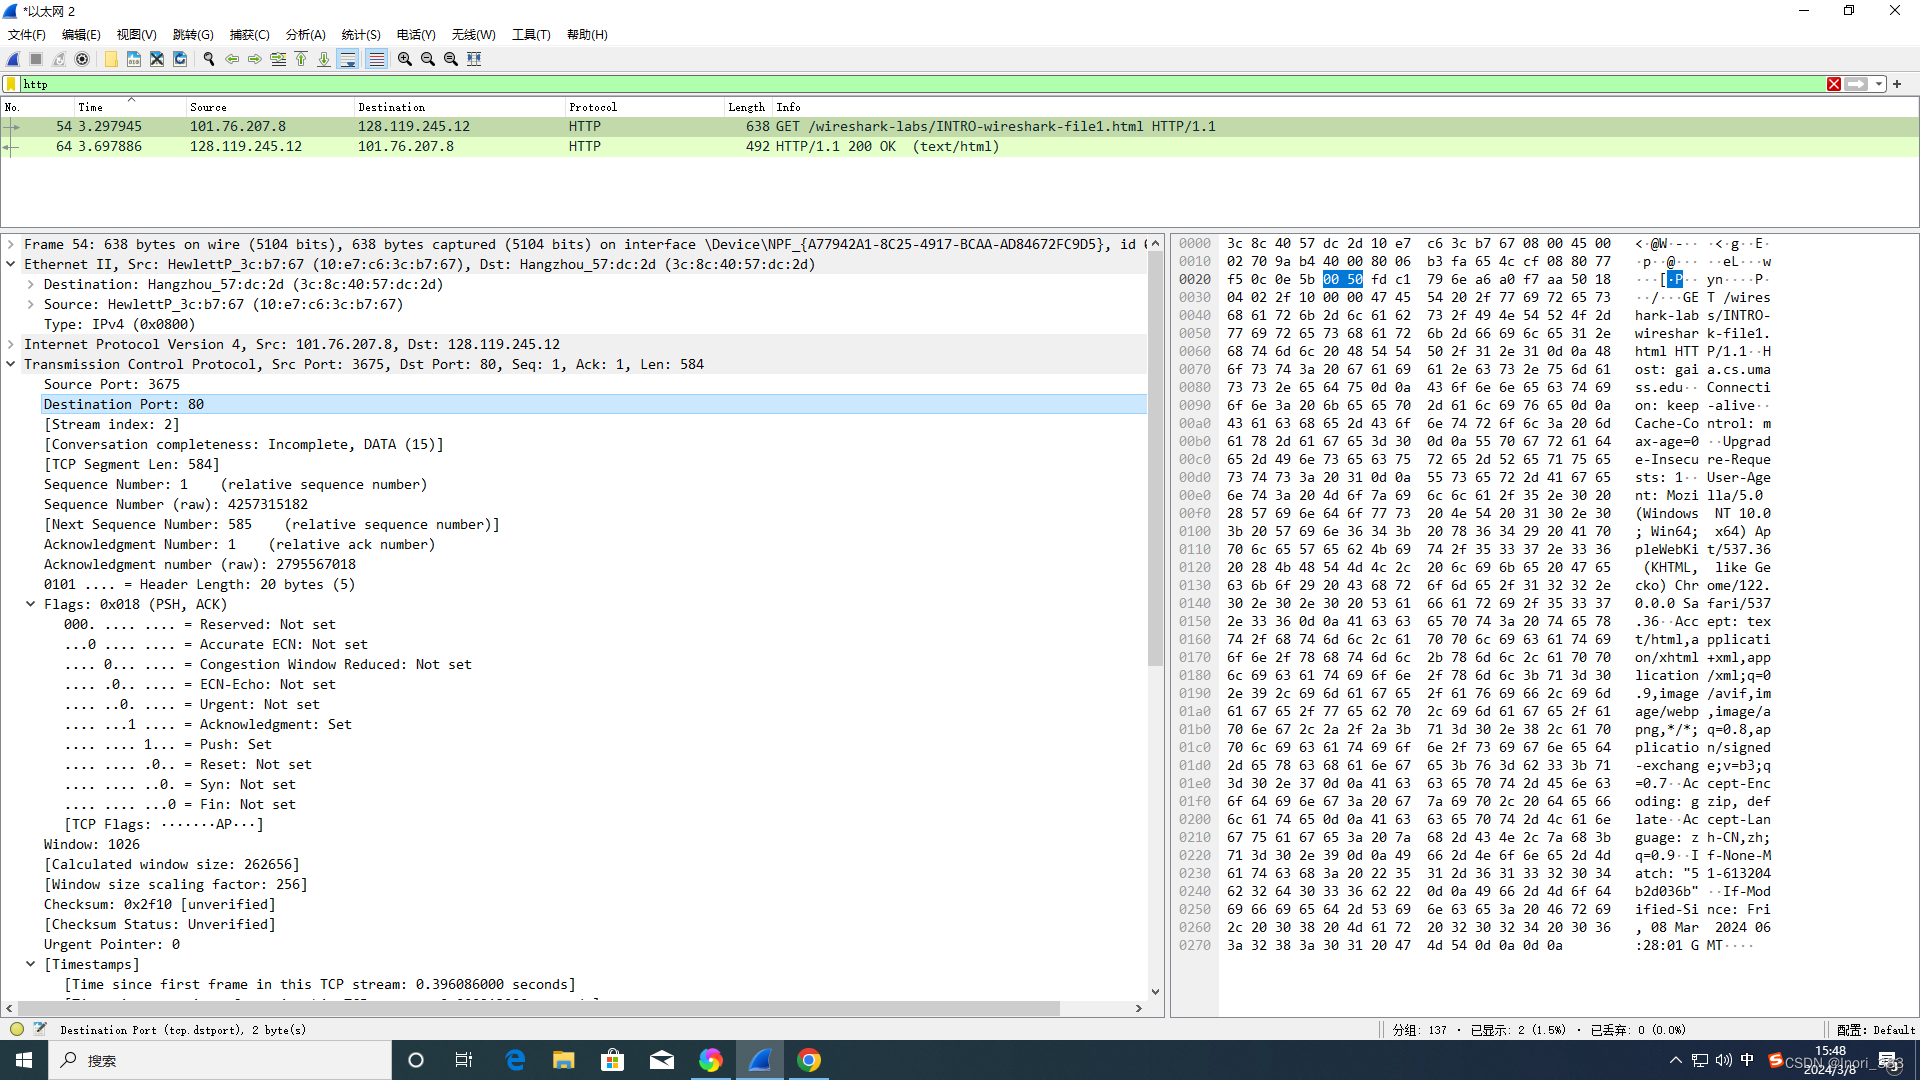
Task: Click the find packet magnifier icon
Action: (x=209, y=59)
